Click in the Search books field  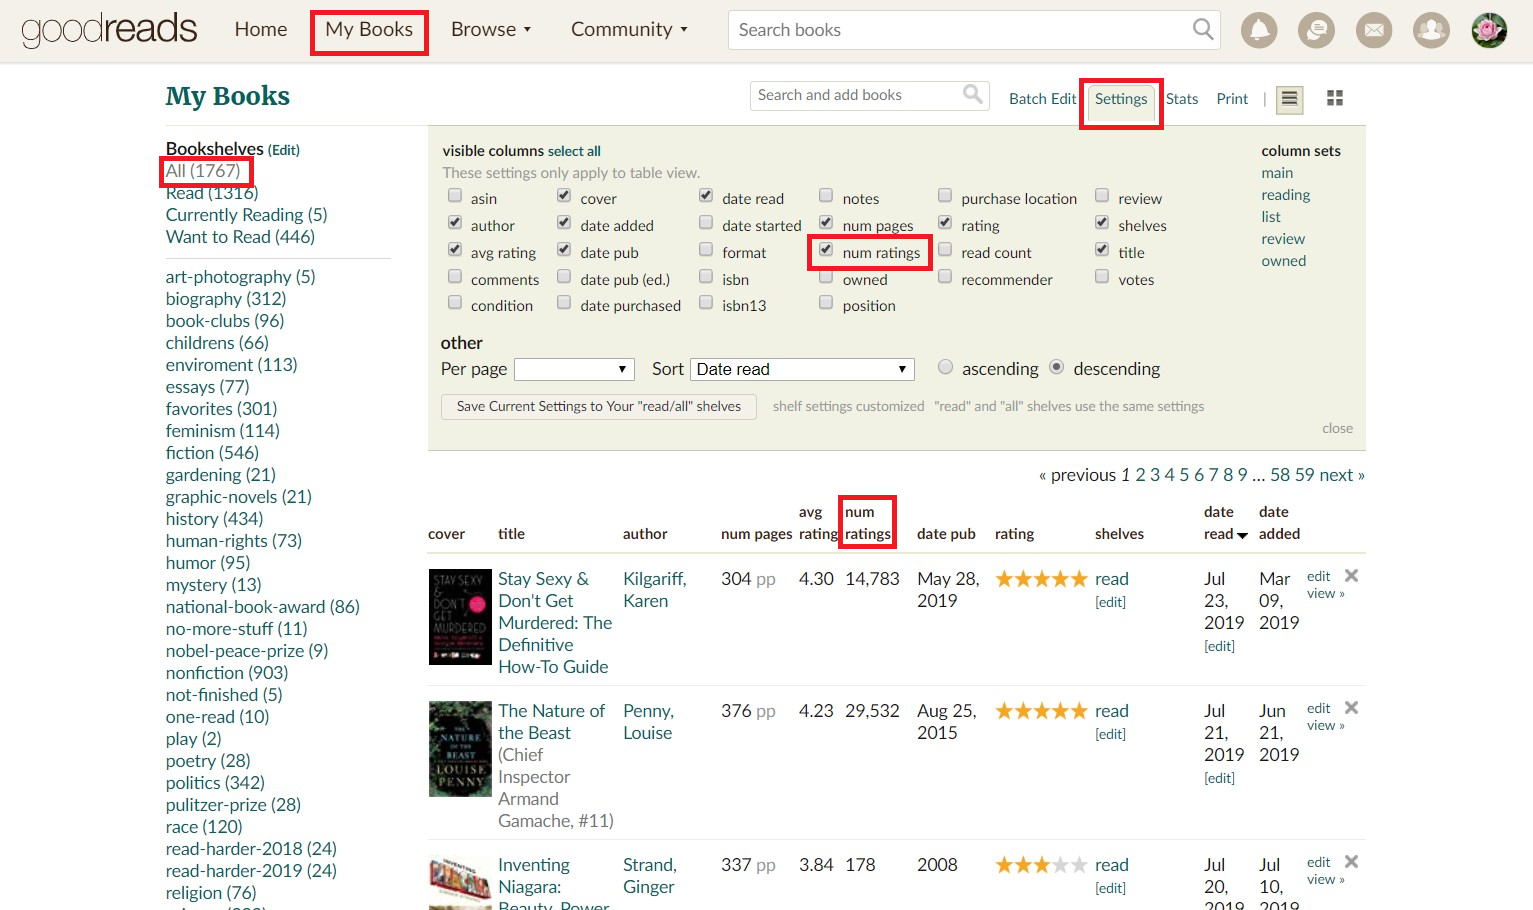point(960,30)
